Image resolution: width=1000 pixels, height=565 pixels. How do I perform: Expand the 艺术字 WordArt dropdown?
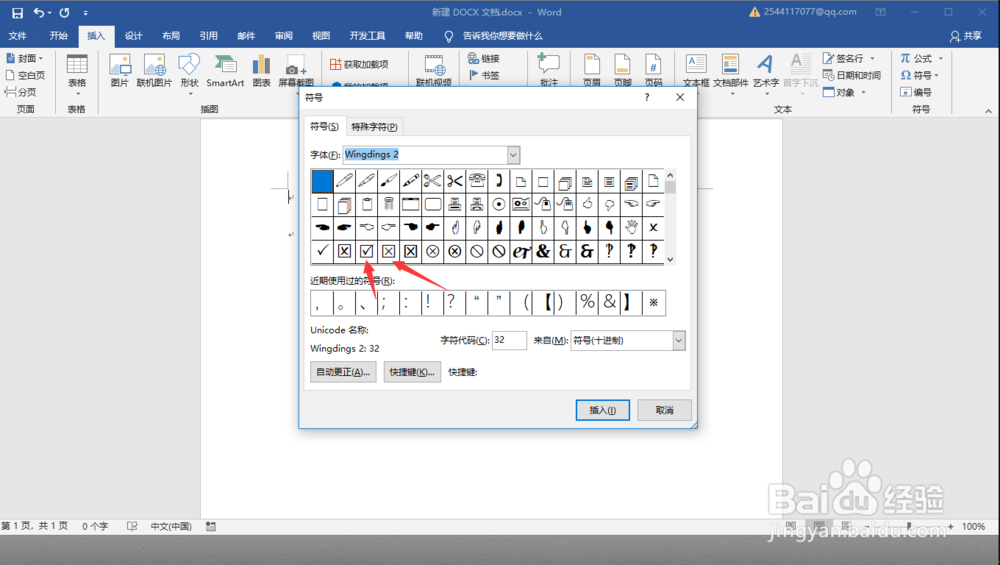pyautogui.click(x=766, y=94)
